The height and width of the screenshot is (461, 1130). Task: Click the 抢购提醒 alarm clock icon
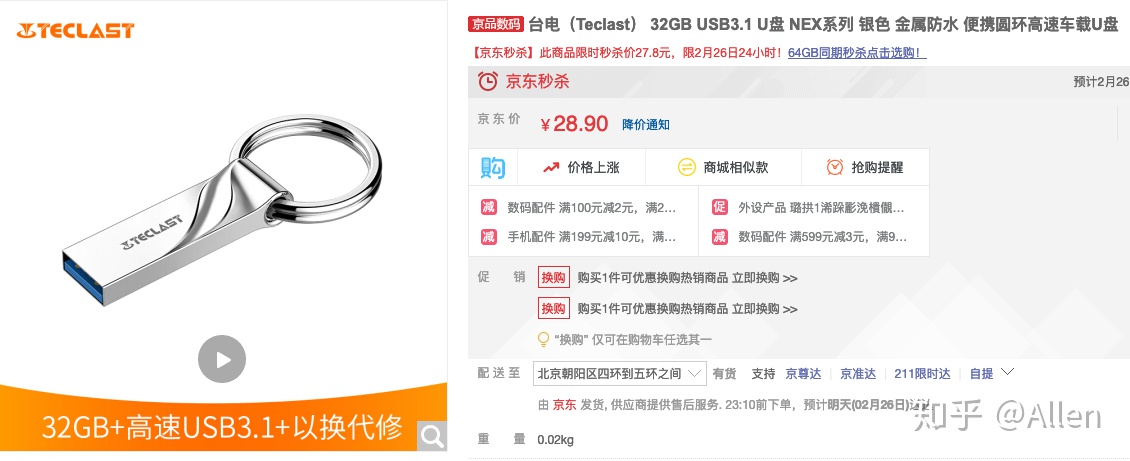point(835,167)
